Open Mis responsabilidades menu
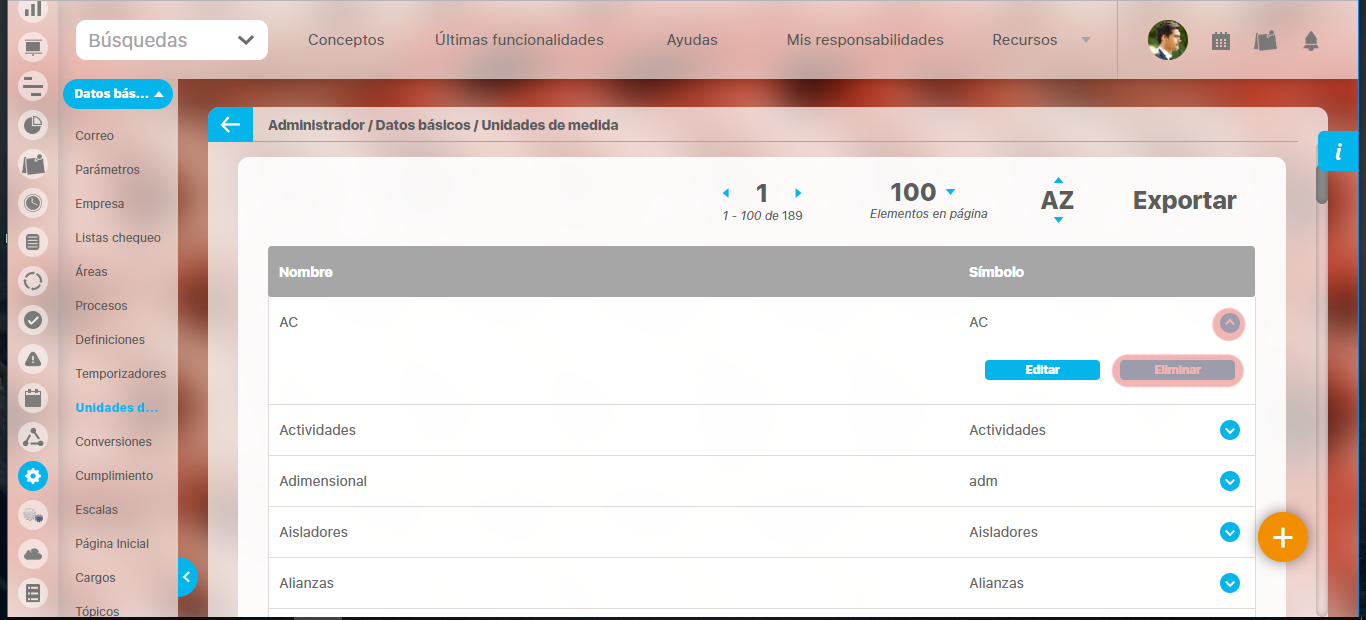Viewport: 1366px width, 620px height. pyautogui.click(x=864, y=40)
